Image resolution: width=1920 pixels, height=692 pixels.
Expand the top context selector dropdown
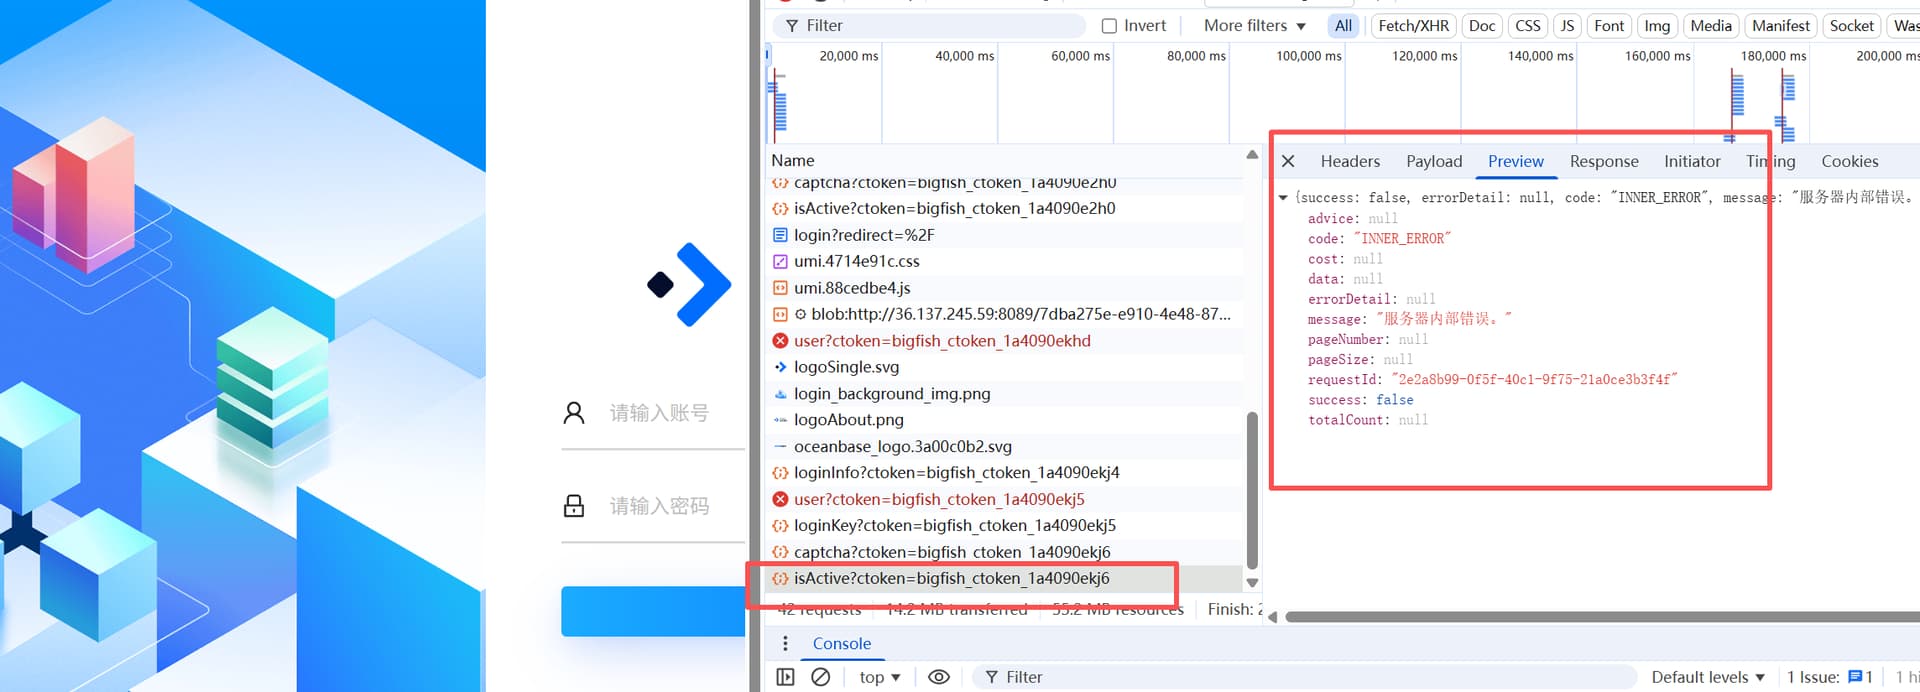click(x=879, y=677)
